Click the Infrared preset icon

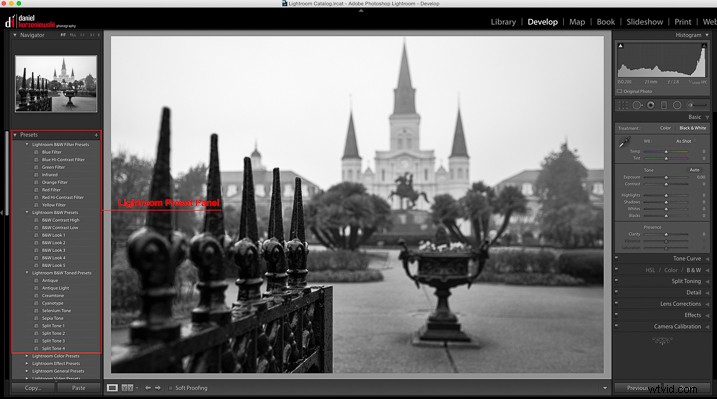(x=36, y=175)
